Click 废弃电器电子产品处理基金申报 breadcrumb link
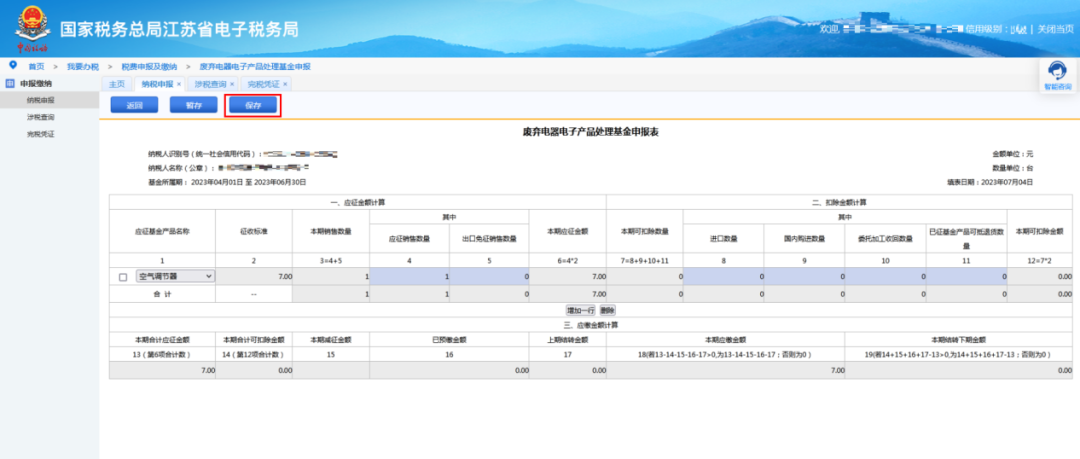This screenshot has width=1080, height=459. 255,66
